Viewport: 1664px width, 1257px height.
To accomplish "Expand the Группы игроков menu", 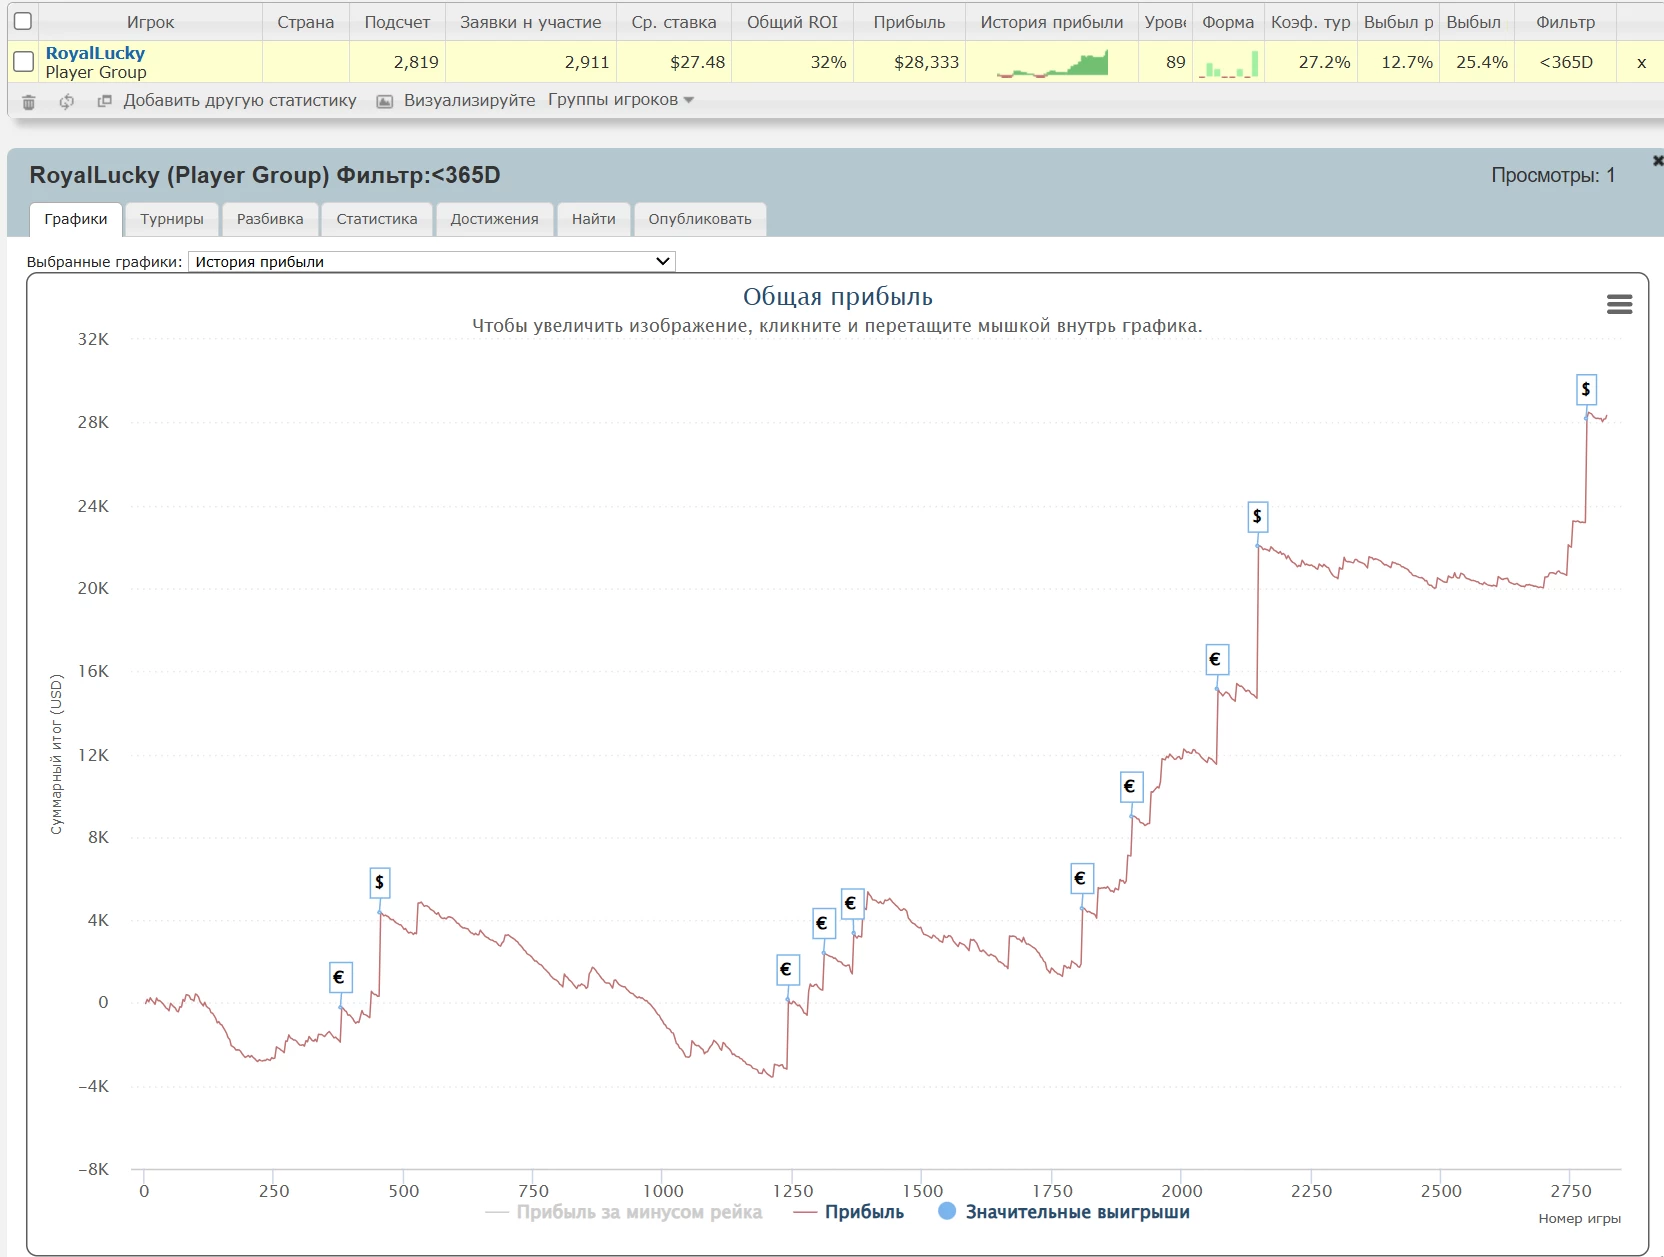I will click(x=620, y=100).
